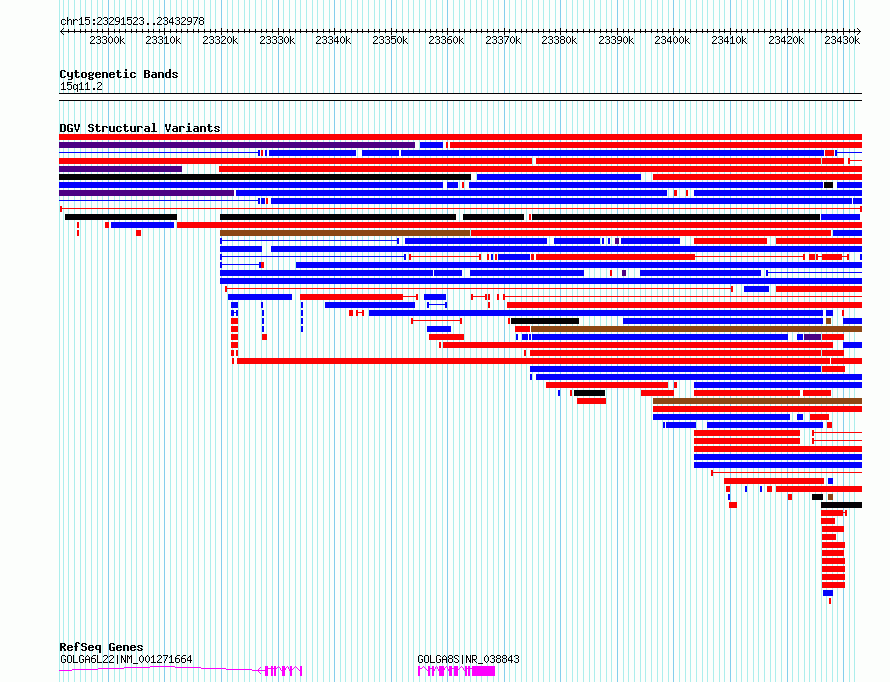Click the 15q11.2 cytogenetic band bar
Image resolution: width=890 pixels, height=682 pixels.
pos(460,97)
